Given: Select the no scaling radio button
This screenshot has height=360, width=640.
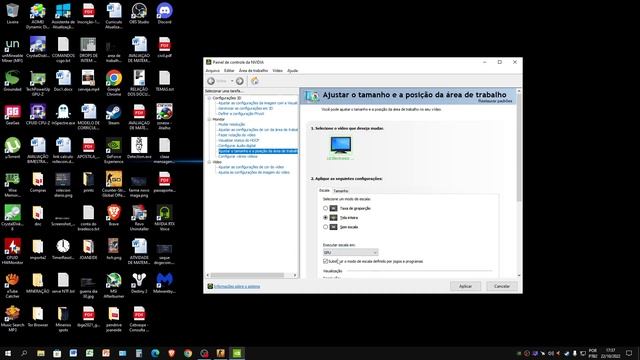Looking at the screenshot, I should (x=325, y=227).
